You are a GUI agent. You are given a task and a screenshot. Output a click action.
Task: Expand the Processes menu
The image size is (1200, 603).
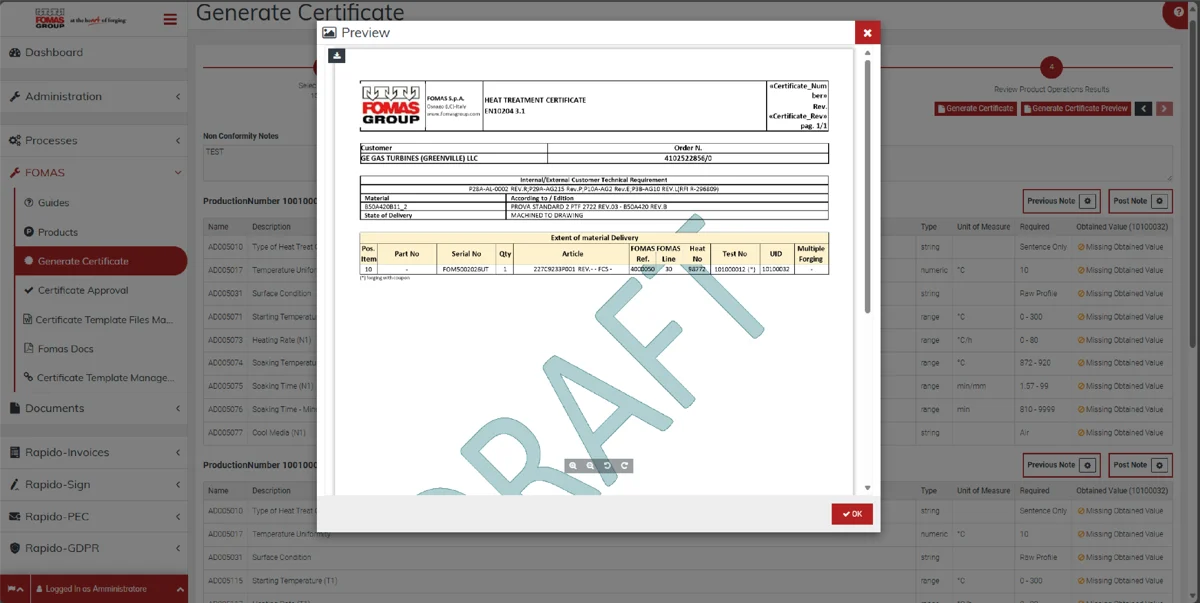[x=94, y=141]
